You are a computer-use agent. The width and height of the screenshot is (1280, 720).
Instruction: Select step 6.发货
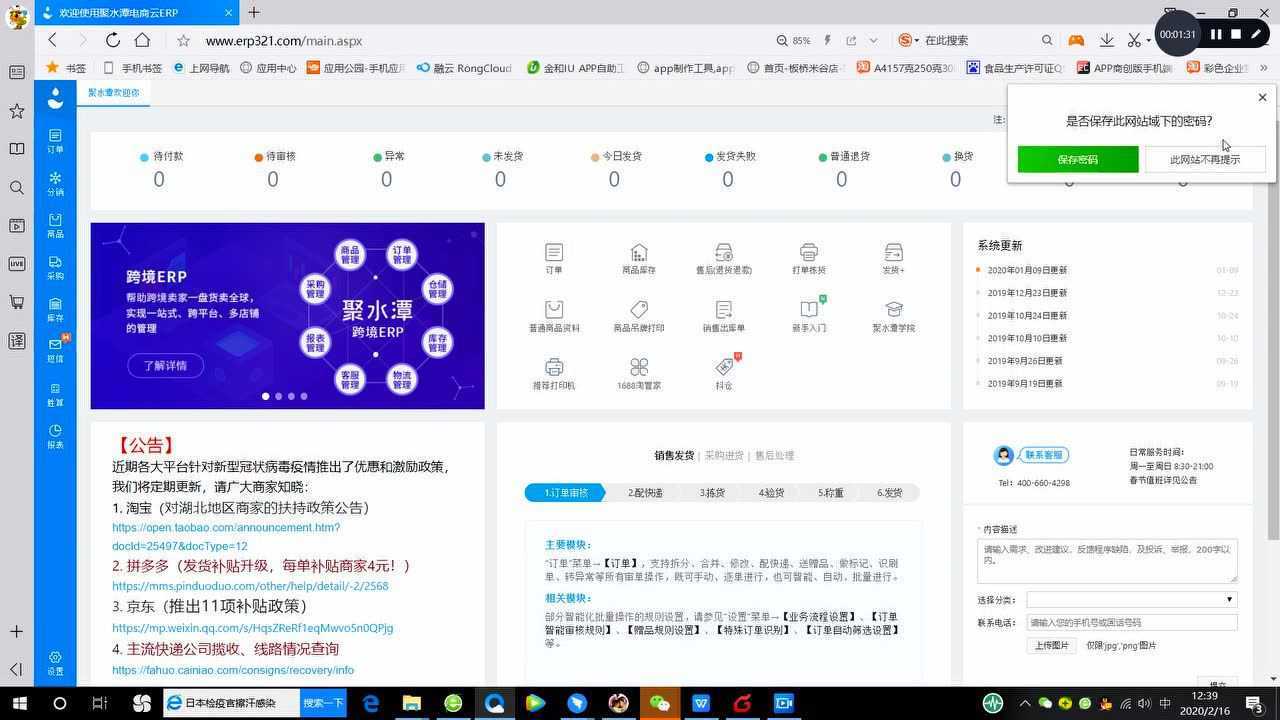coord(890,492)
